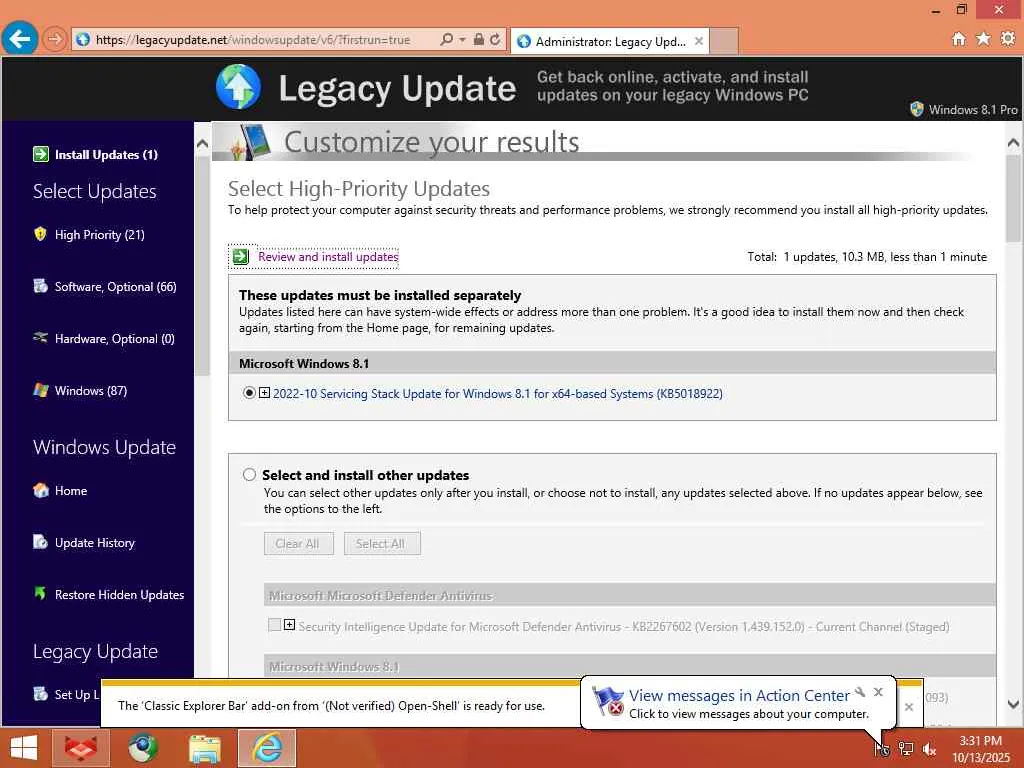Click the main page scrollbar down arrow
Viewport: 1024px width, 768px height.
point(1013,704)
